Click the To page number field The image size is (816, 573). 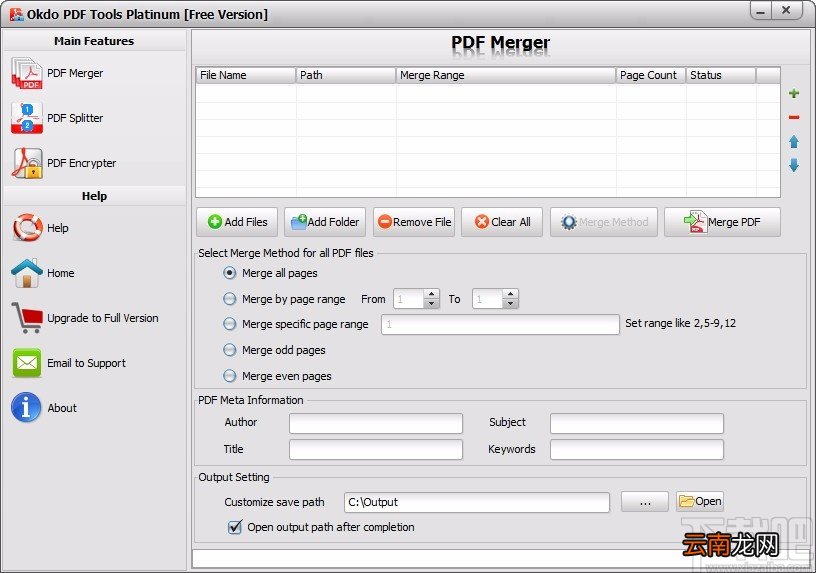(488, 299)
